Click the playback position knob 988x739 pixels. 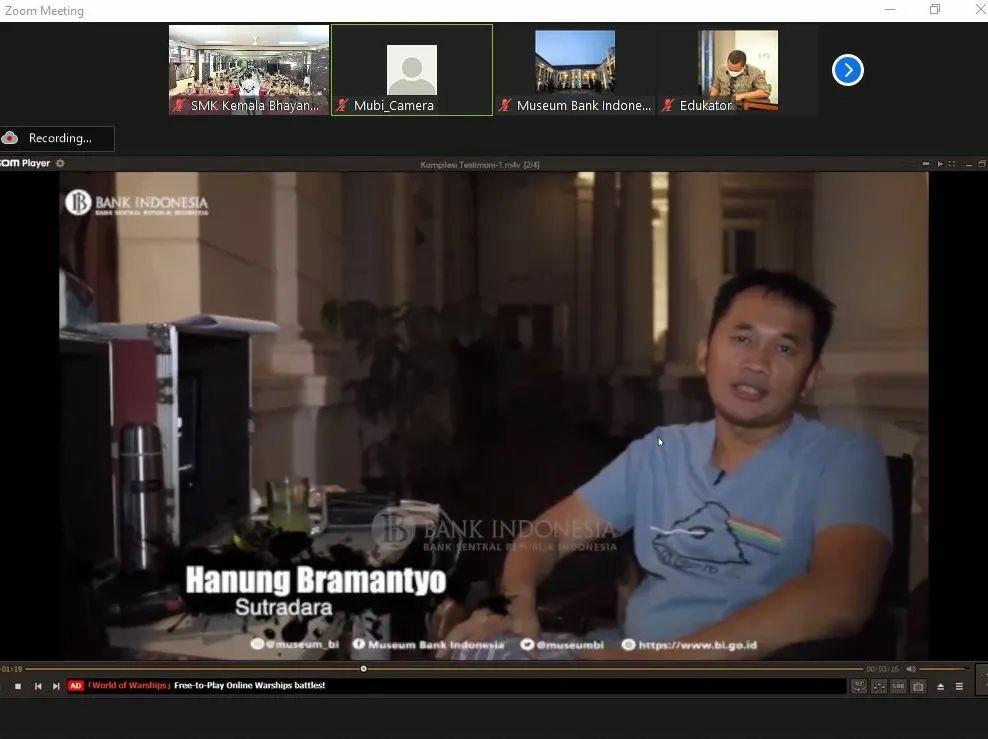click(x=364, y=668)
